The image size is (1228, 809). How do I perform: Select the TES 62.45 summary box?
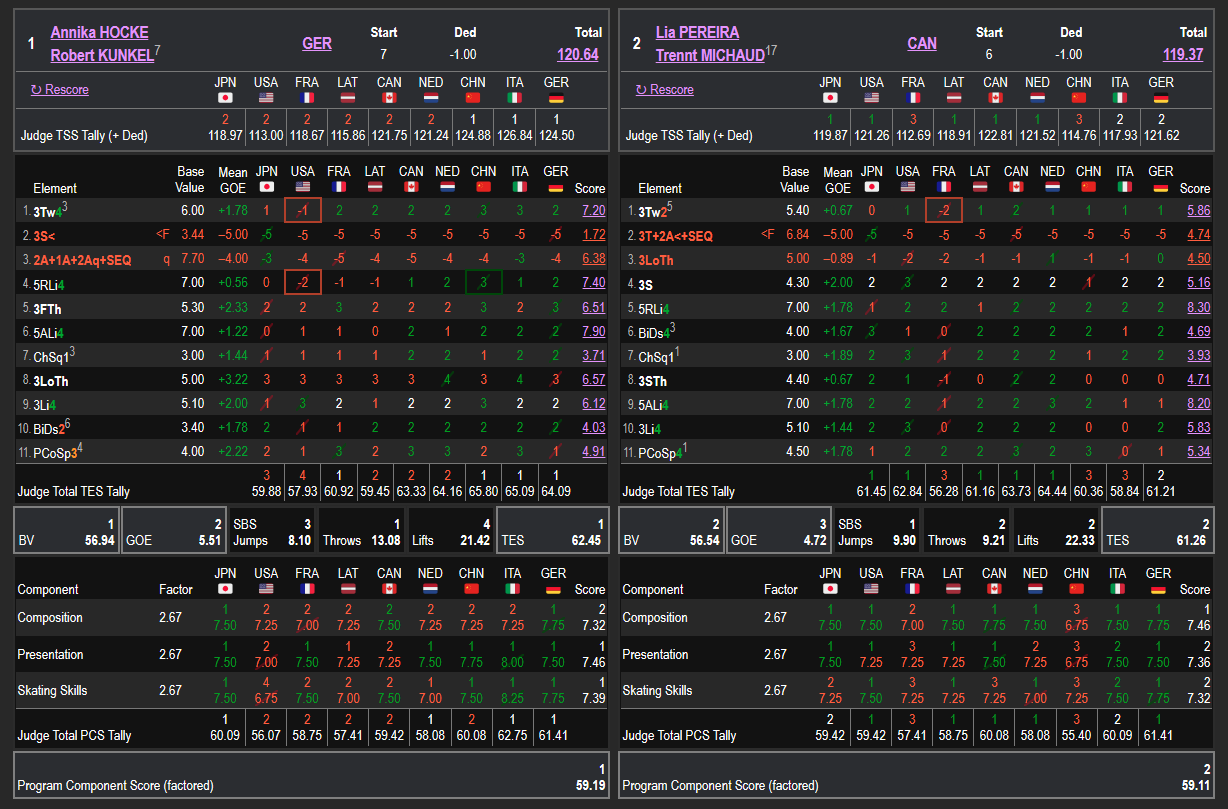[x=552, y=531]
